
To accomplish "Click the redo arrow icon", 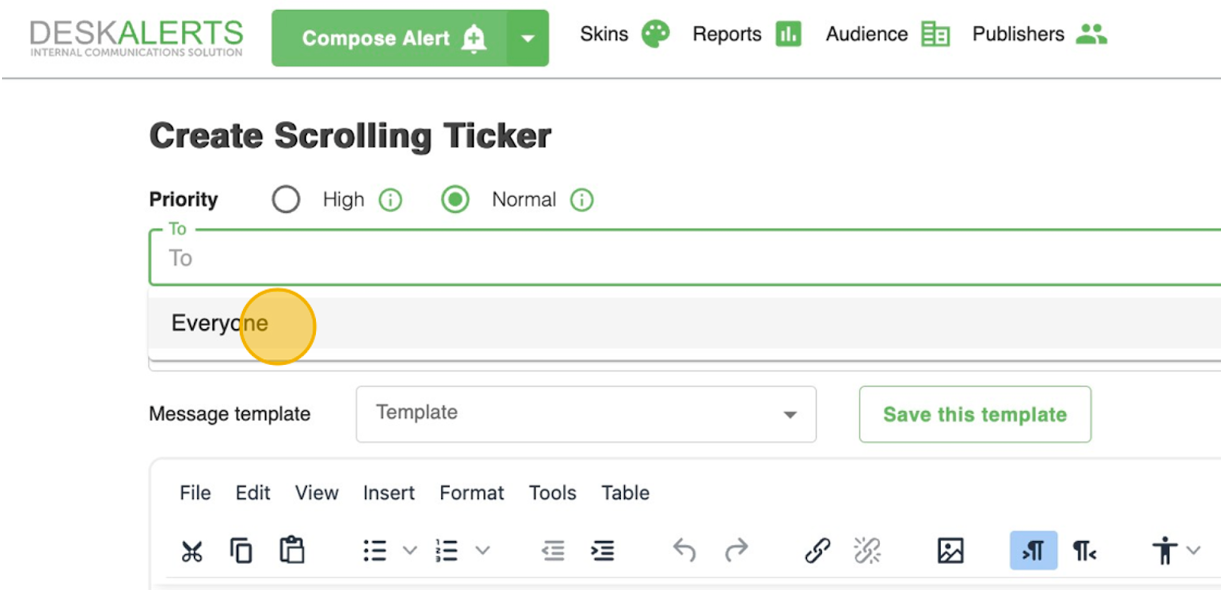I will [x=736, y=550].
